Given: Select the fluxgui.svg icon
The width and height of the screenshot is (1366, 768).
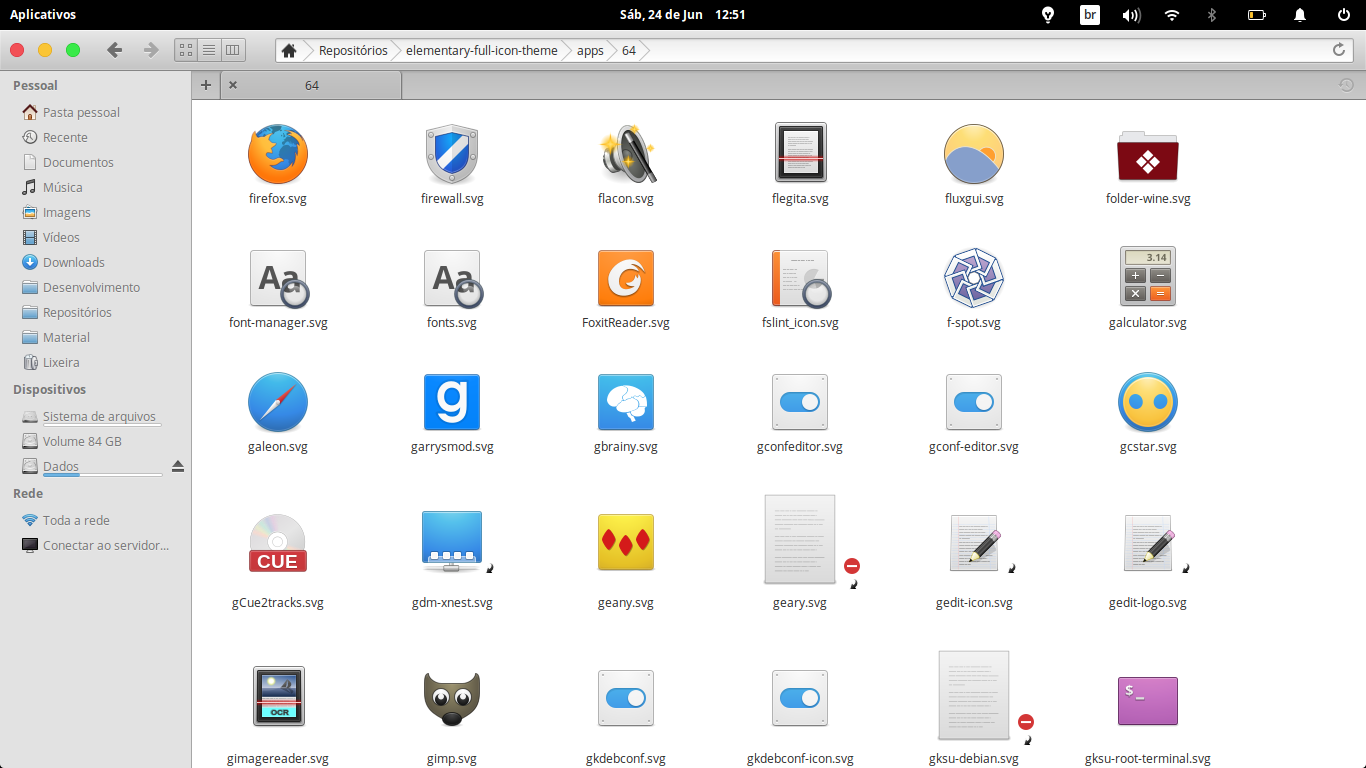Looking at the screenshot, I should coord(974,154).
